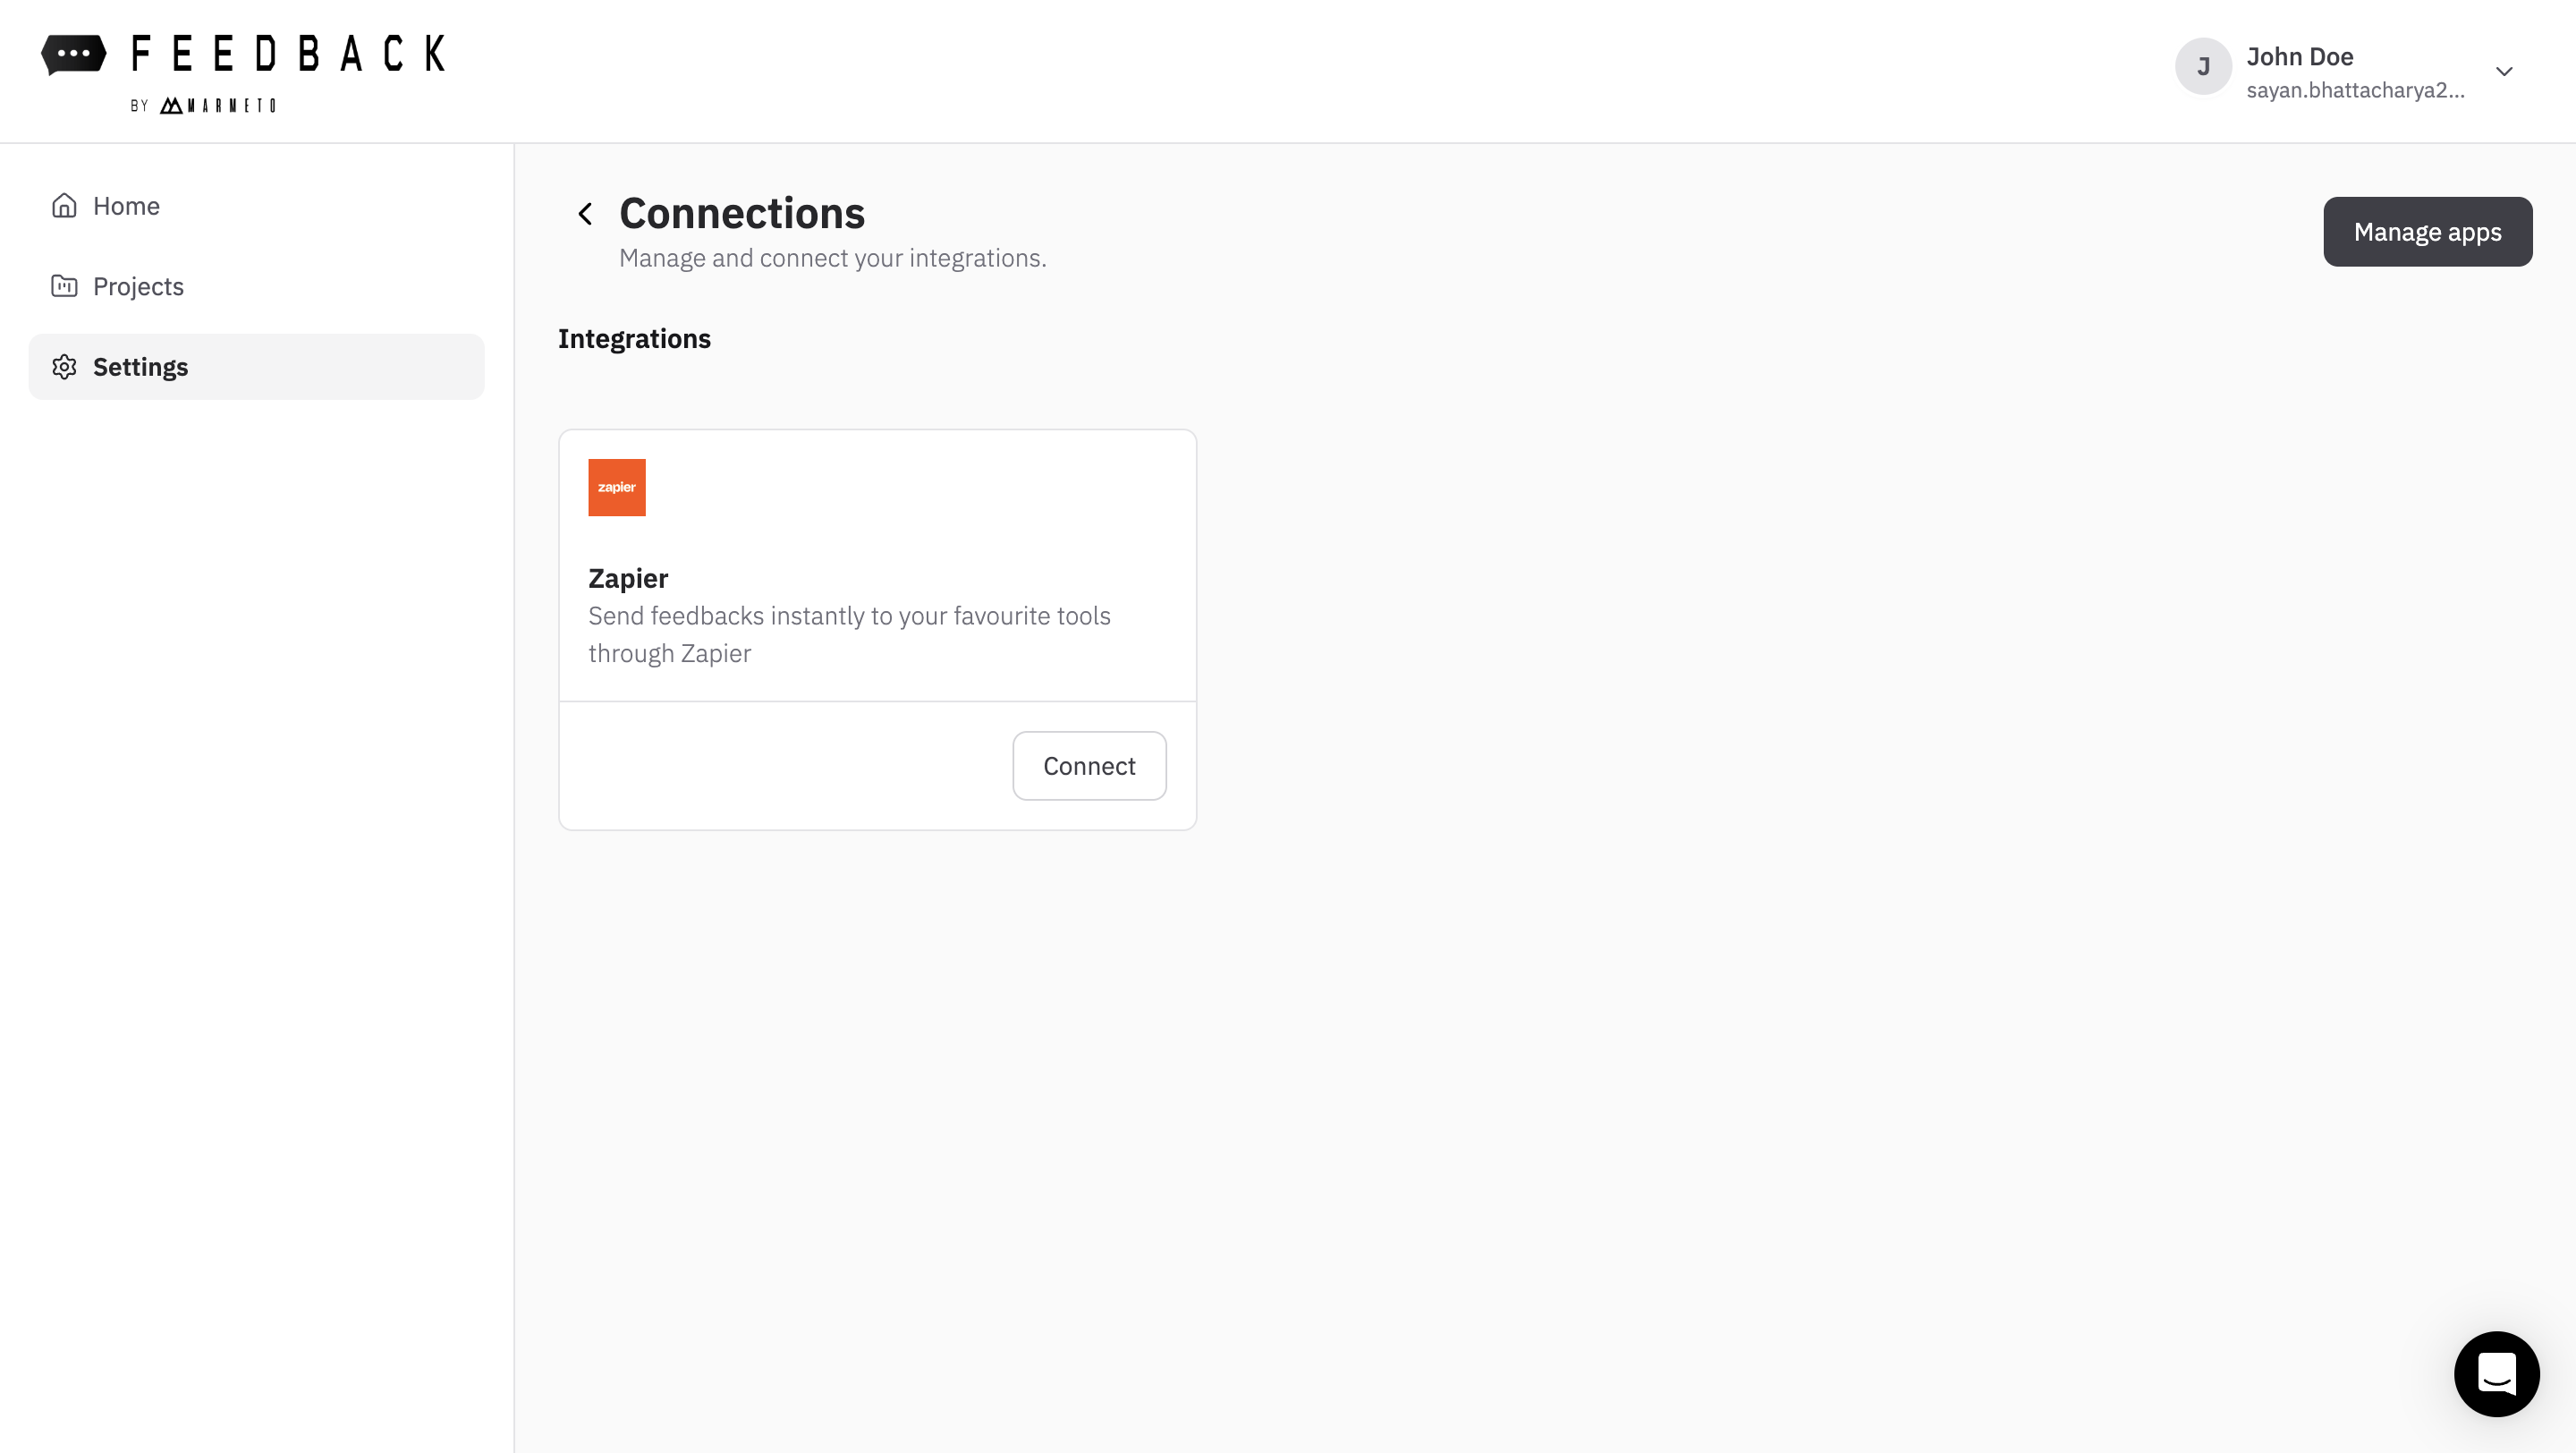The height and width of the screenshot is (1453, 2576).
Task: Select the Settings sidebar item
Action: click(x=140, y=367)
